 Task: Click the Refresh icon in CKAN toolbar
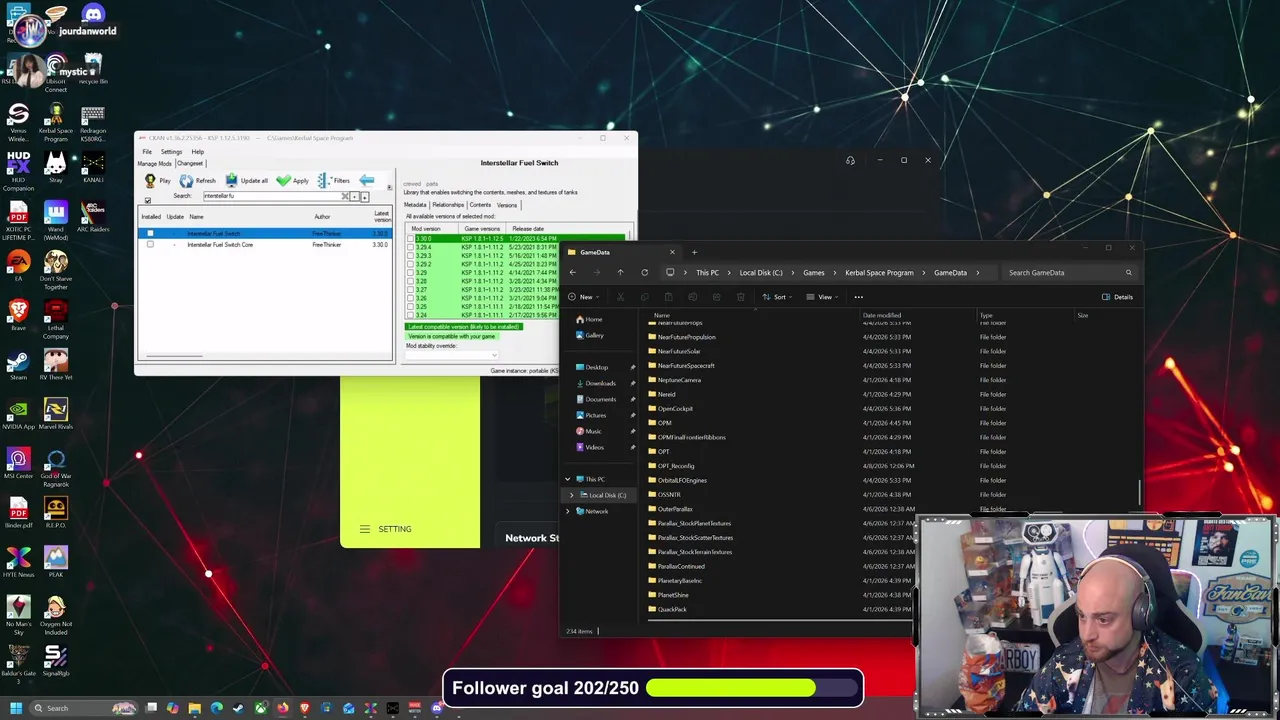click(x=186, y=181)
